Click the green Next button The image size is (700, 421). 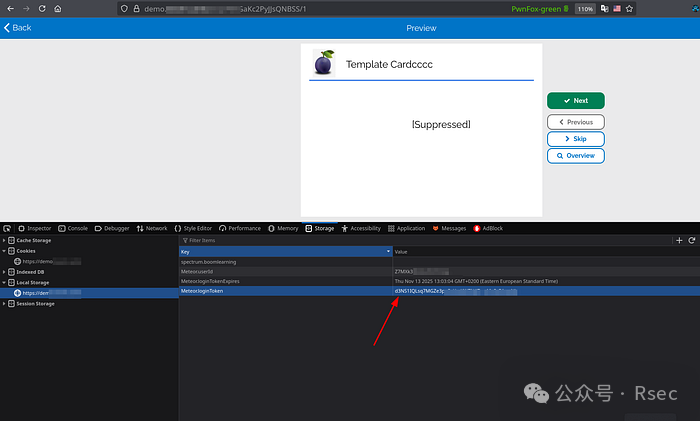tap(575, 101)
